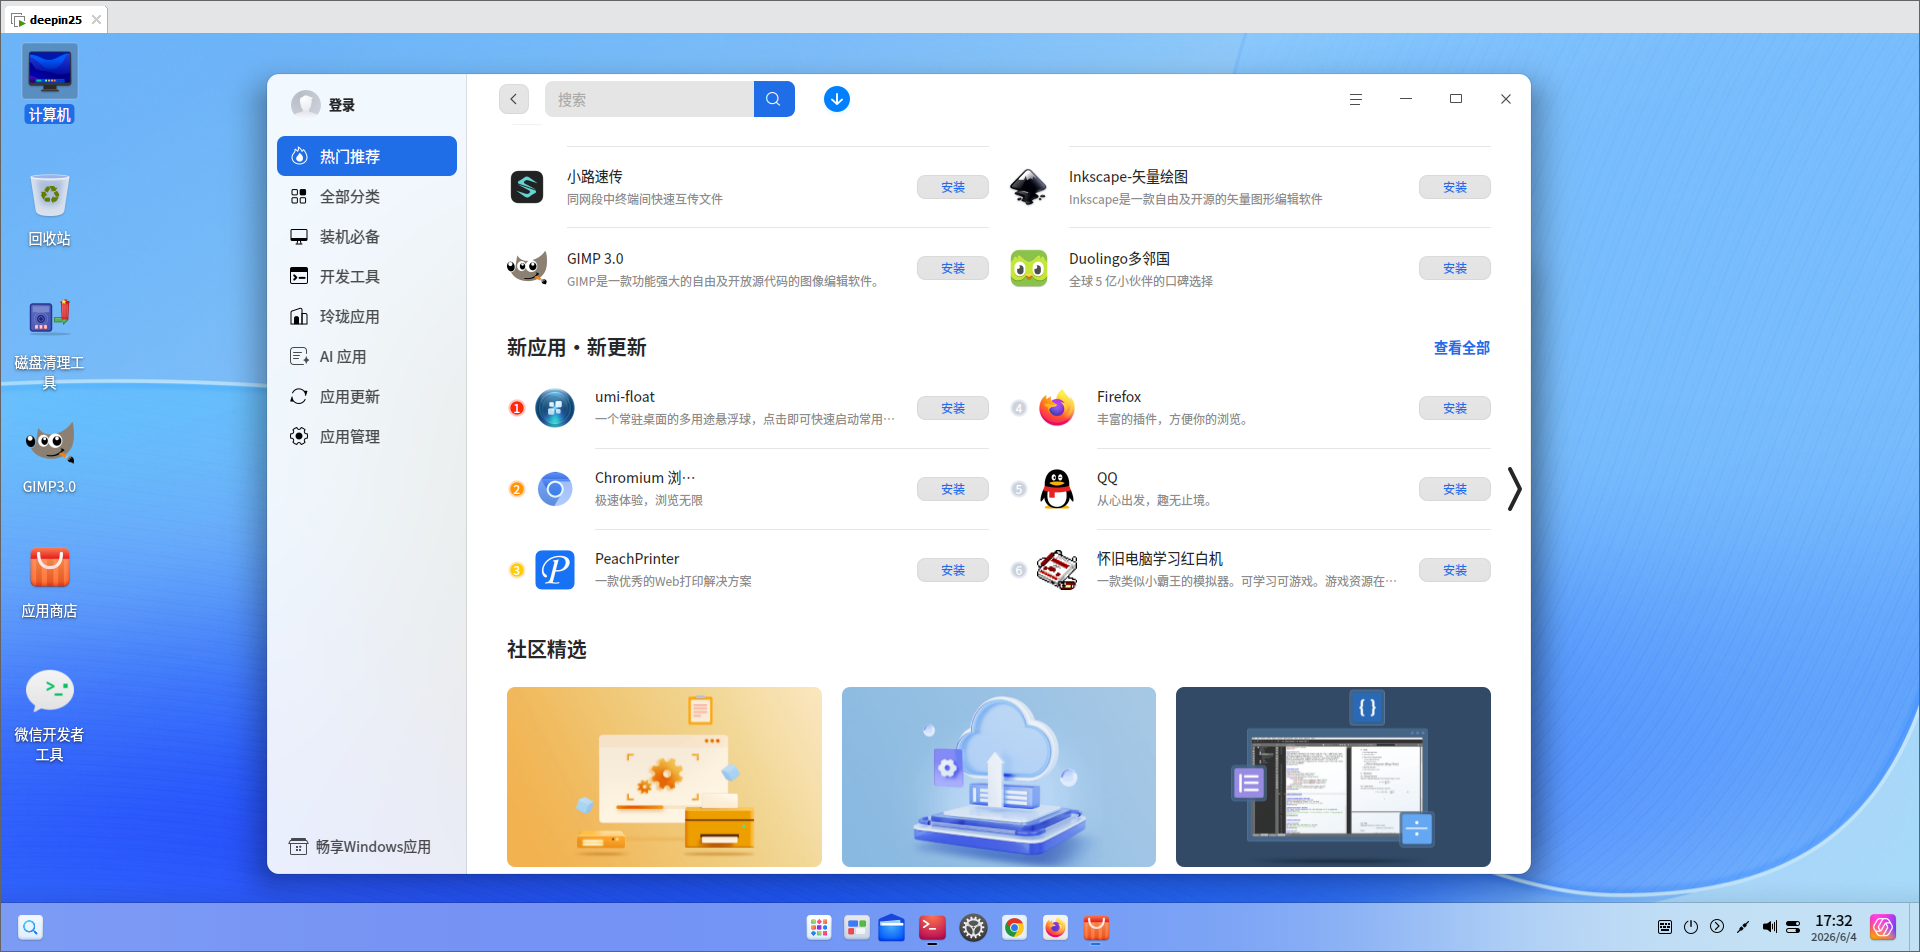
Task: Open the Chromium browser icon in the list
Action: coord(555,489)
